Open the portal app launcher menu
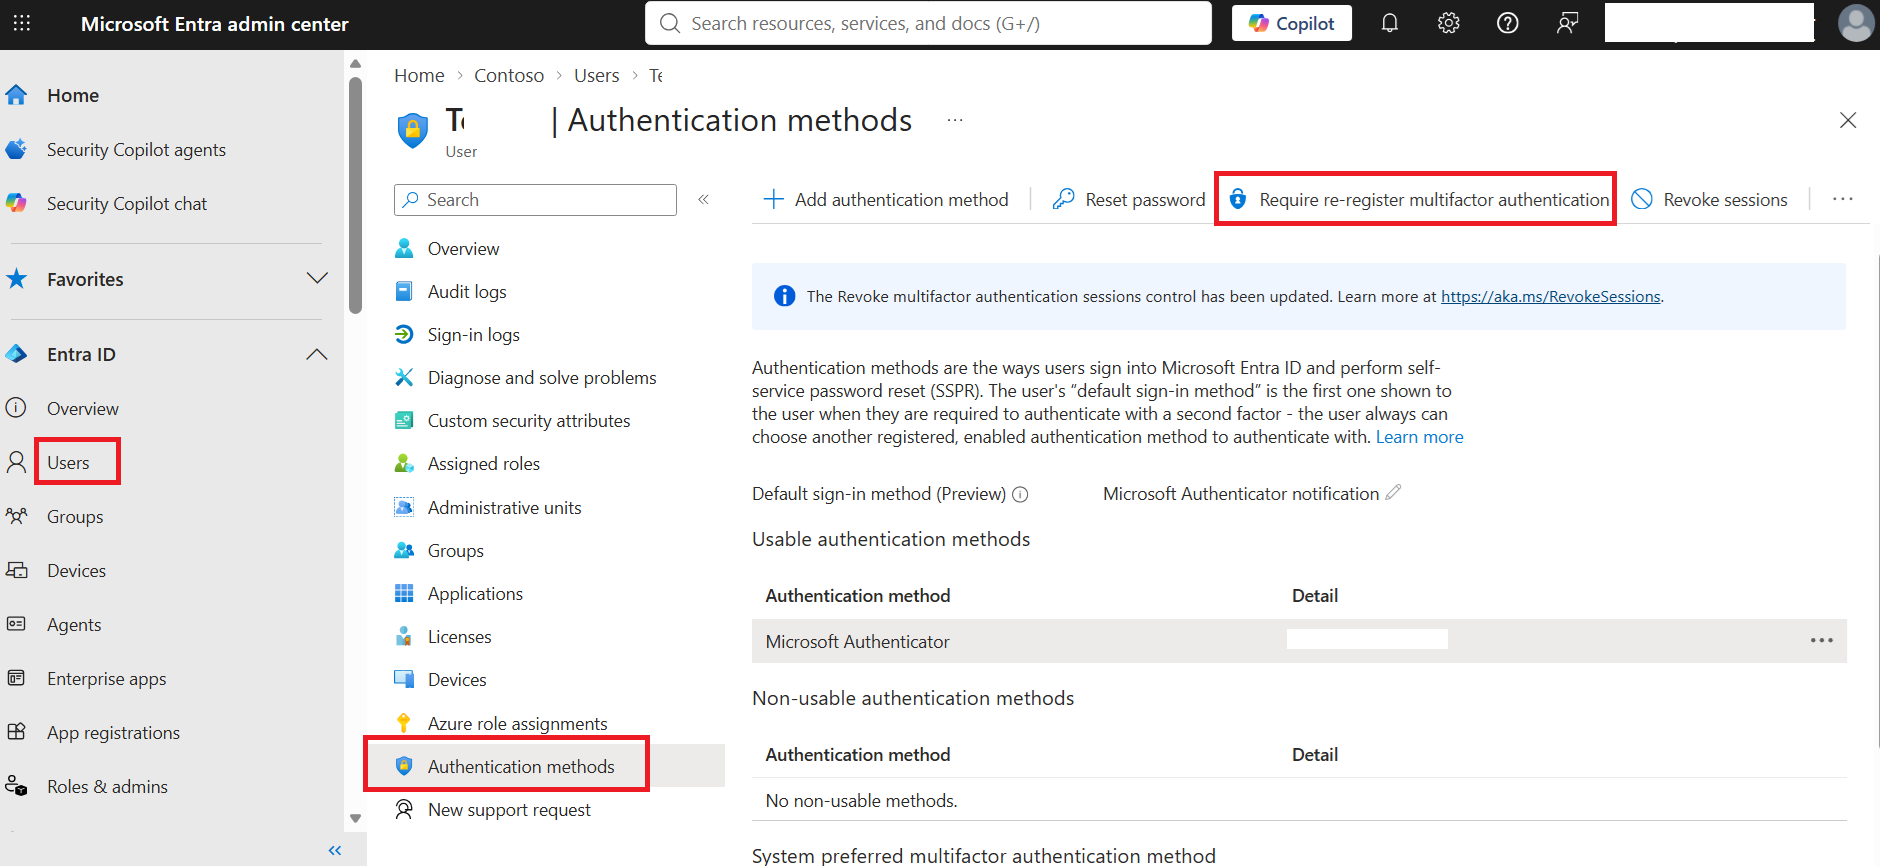The image size is (1880, 866). click(22, 23)
